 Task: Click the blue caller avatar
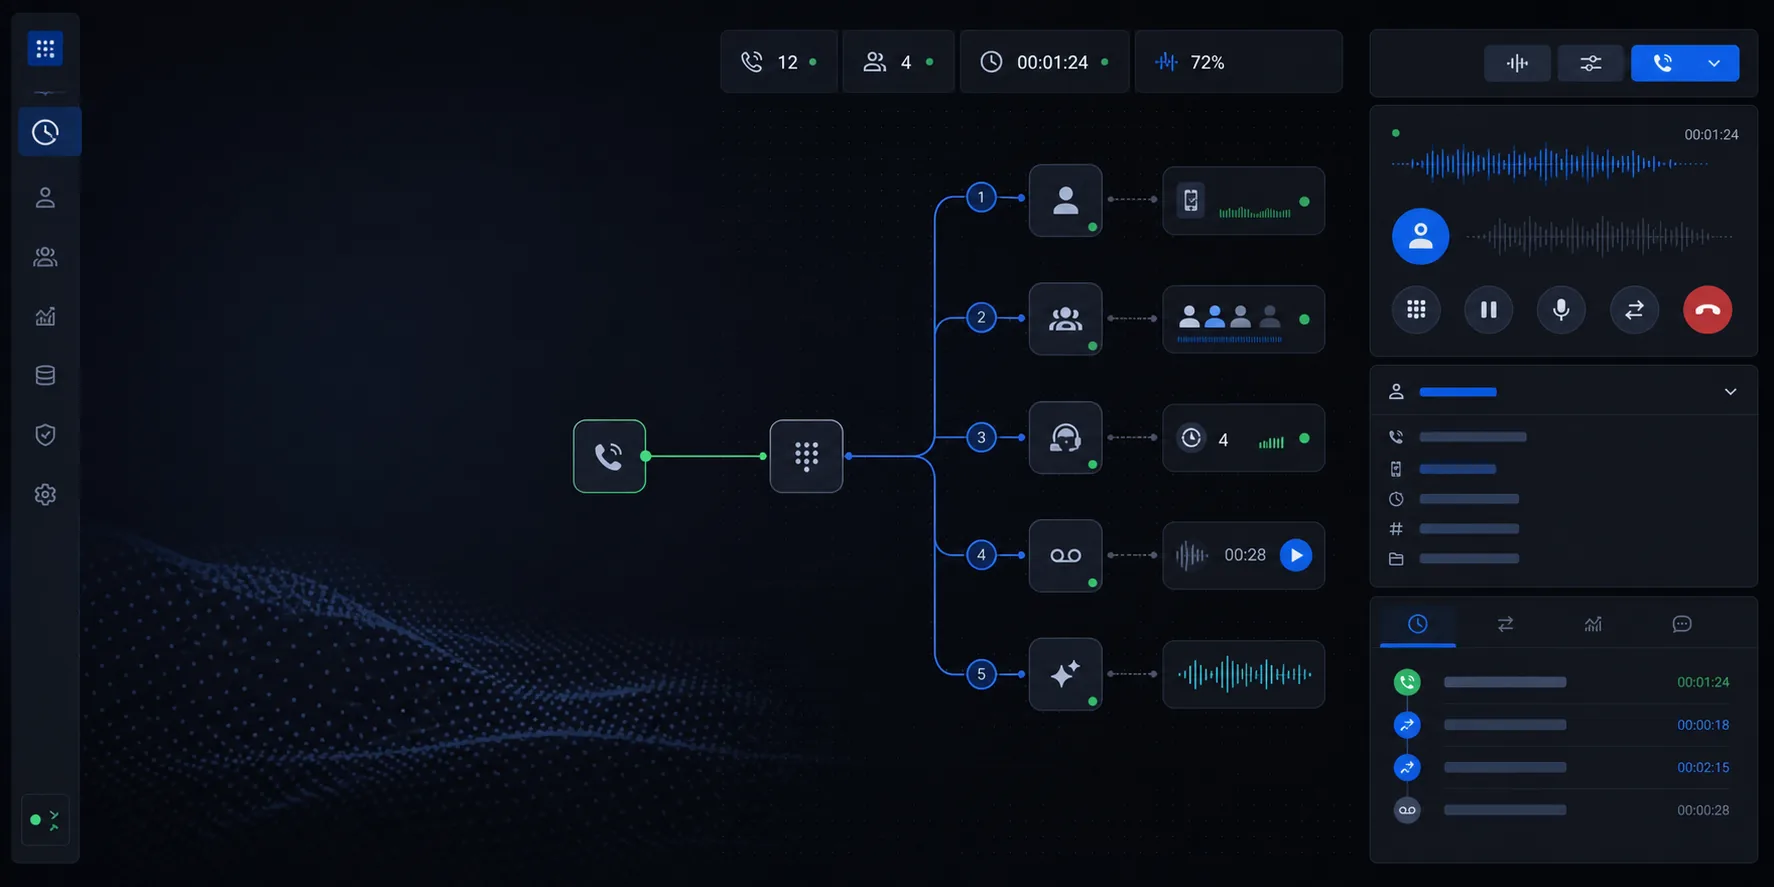1420,236
